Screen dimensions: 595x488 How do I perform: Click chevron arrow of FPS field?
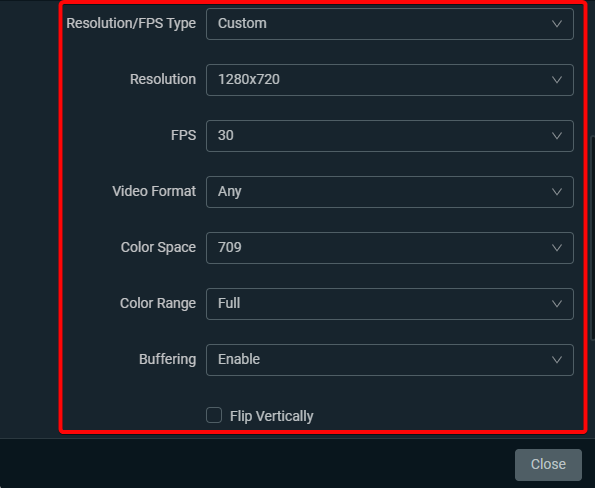pos(557,136)
